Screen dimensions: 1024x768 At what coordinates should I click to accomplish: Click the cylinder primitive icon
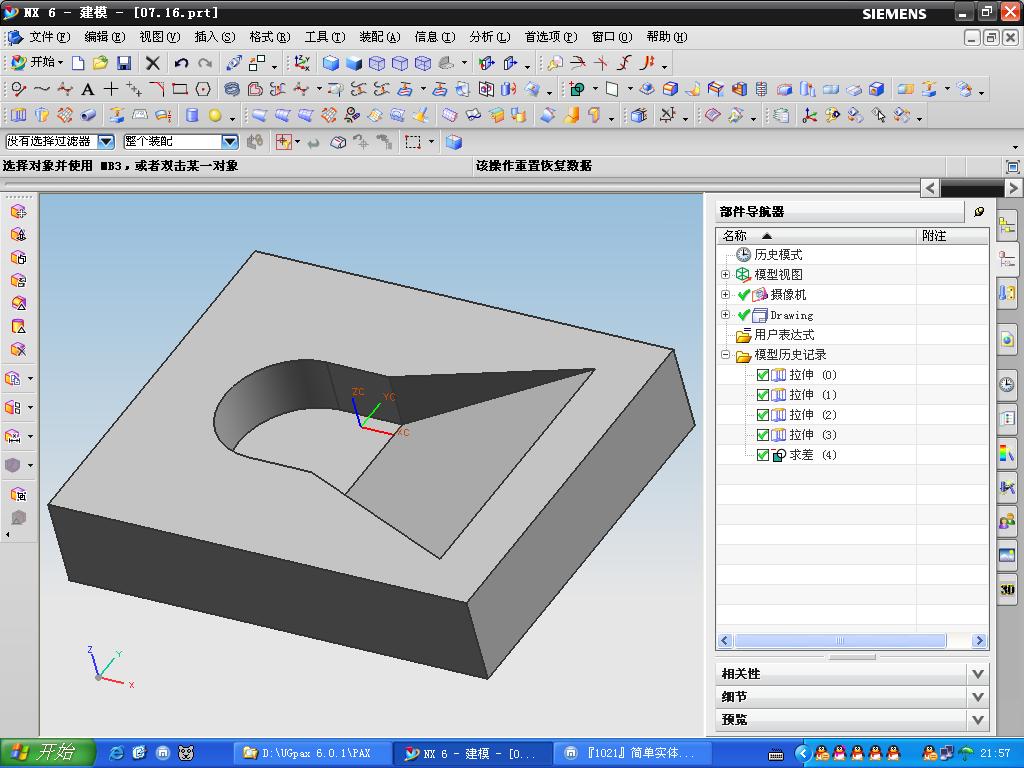click(192, 116)
